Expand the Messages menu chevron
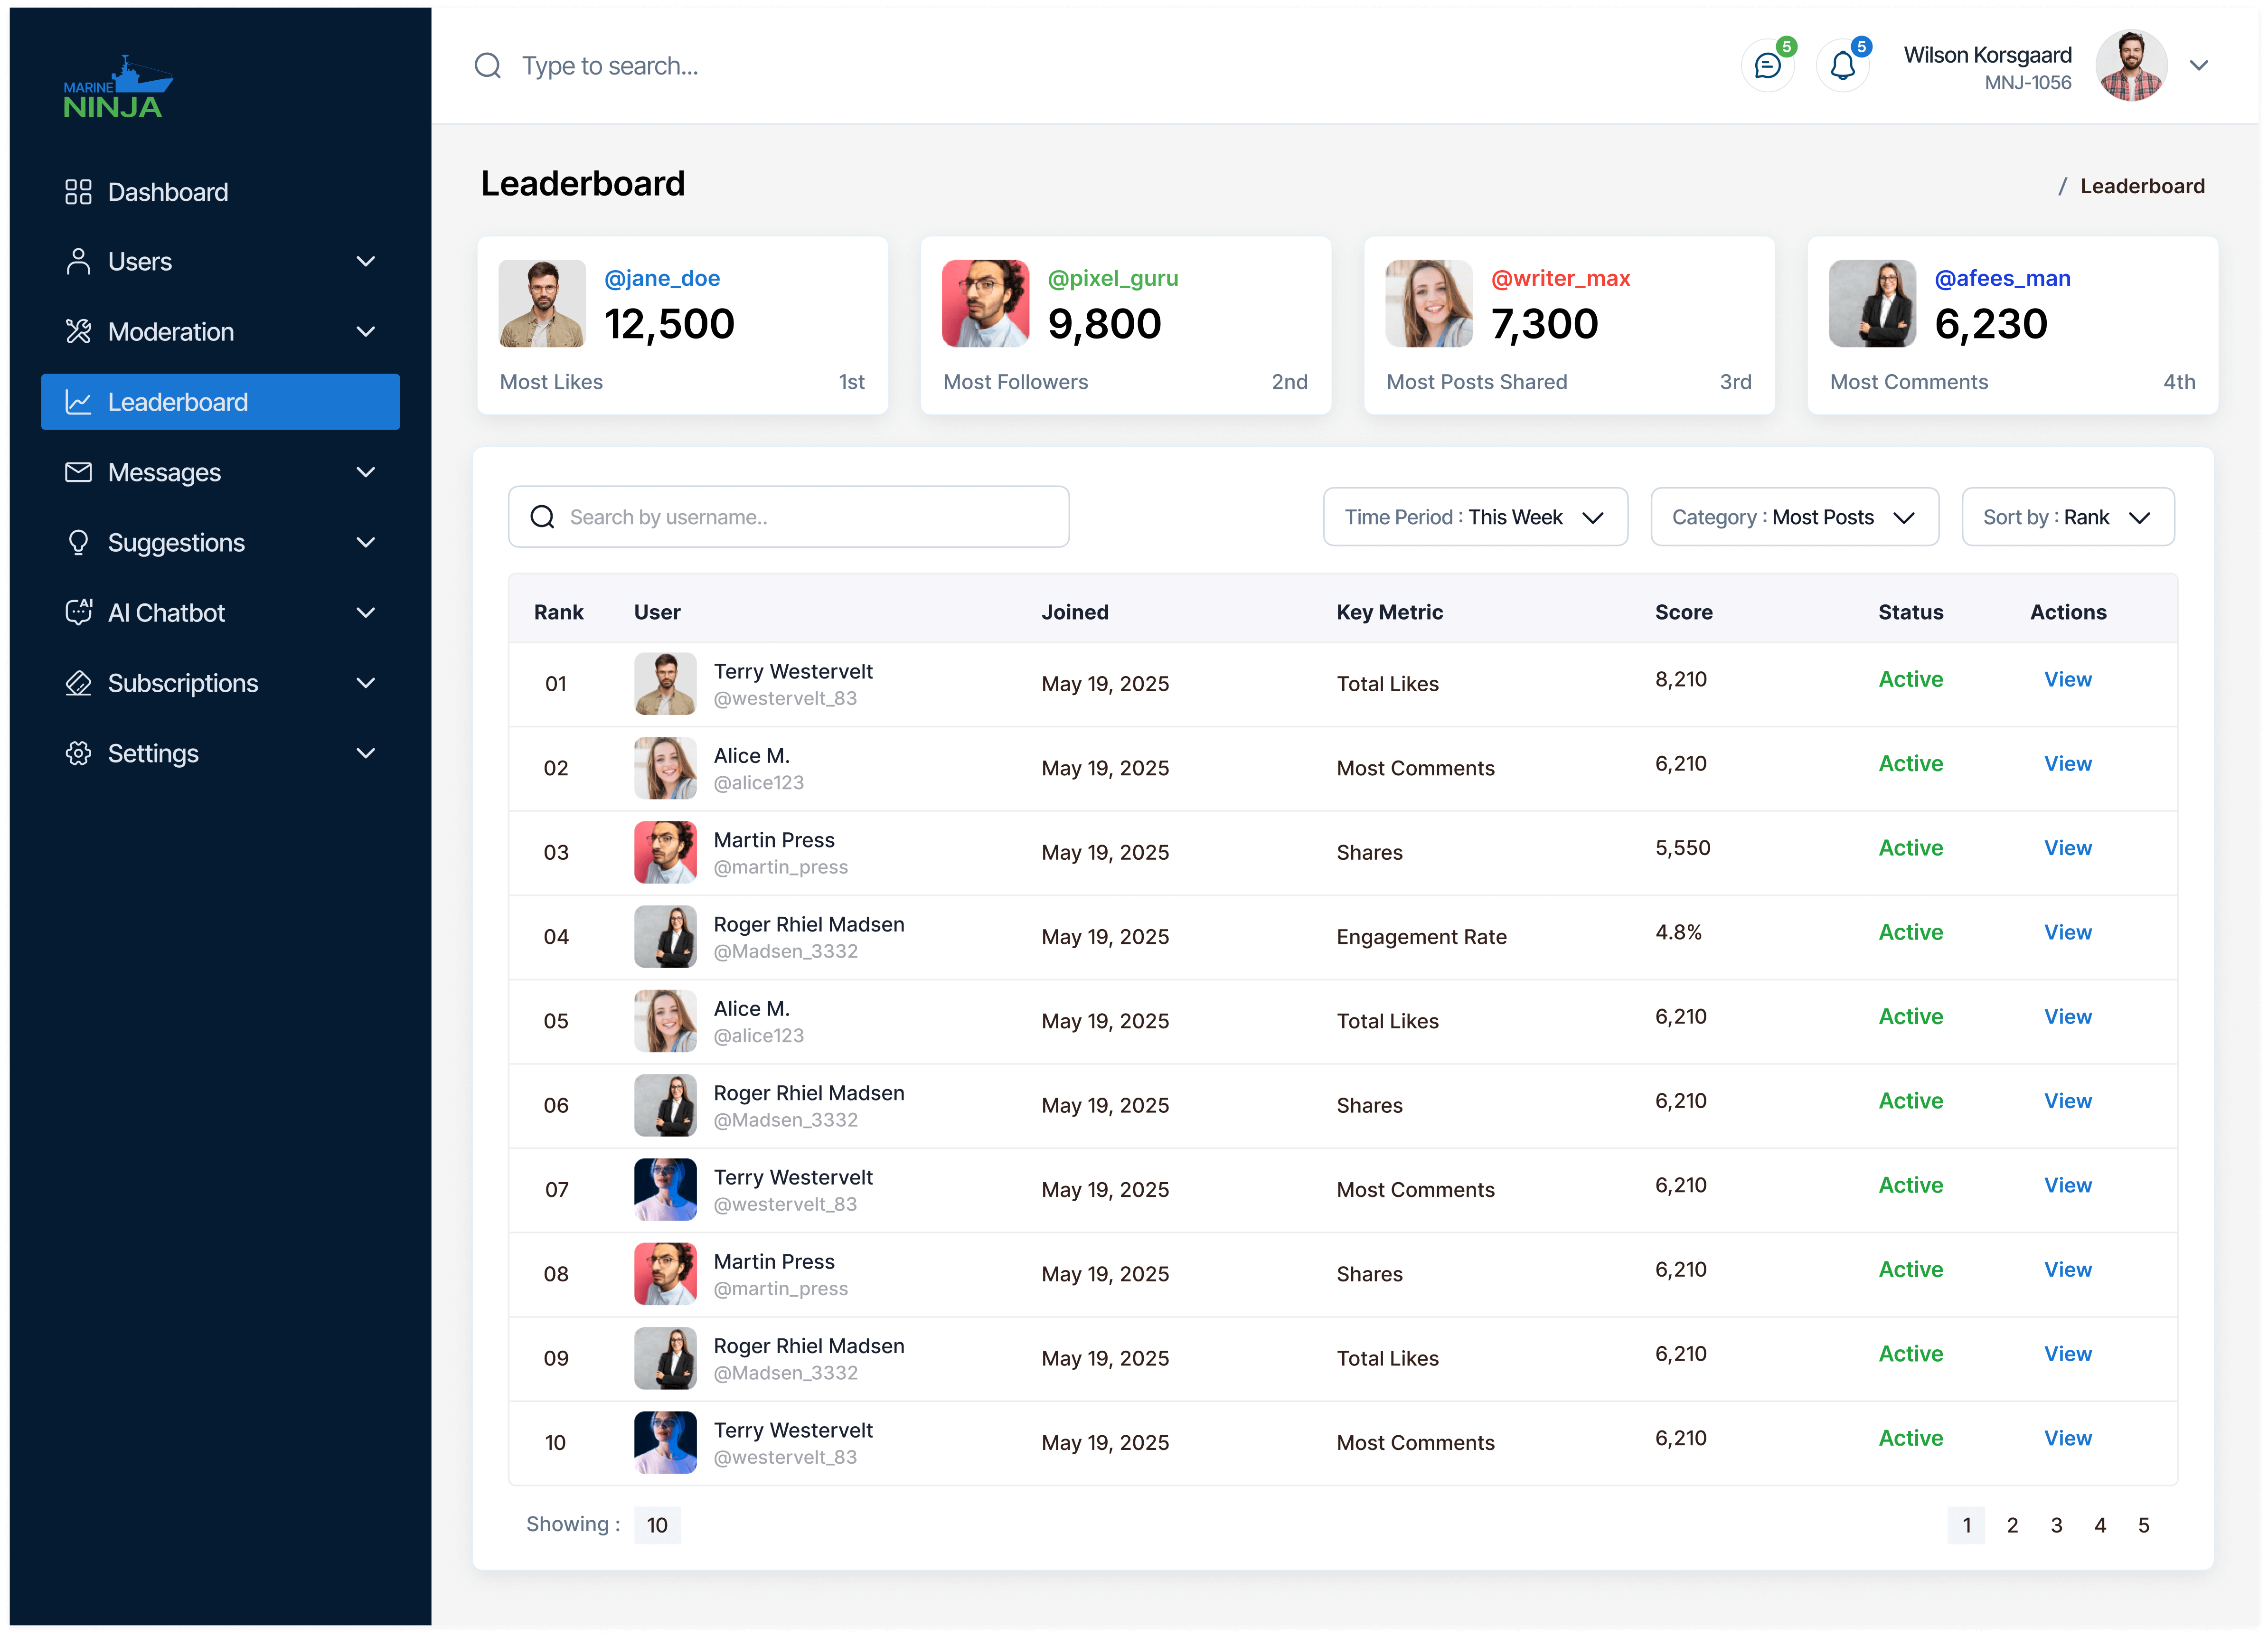This screenshot has width=2268, height=1637. pyautogui.click(x=366, y=472)
